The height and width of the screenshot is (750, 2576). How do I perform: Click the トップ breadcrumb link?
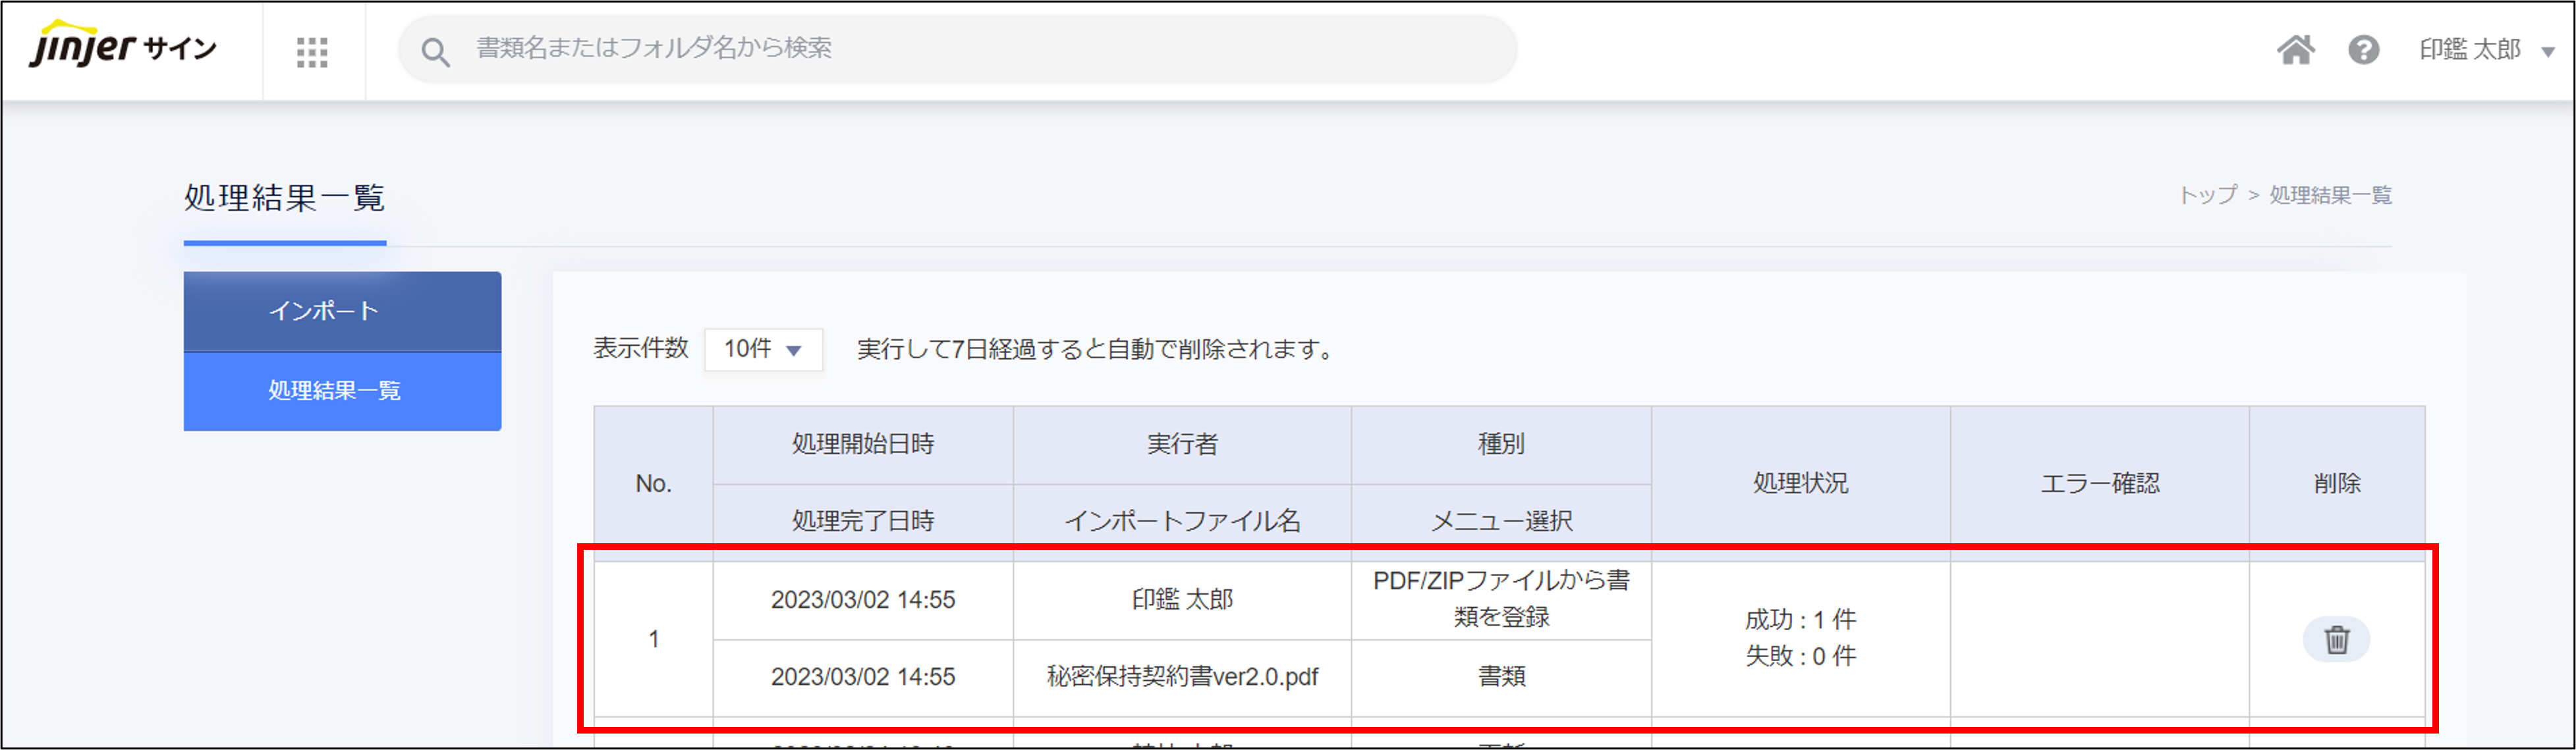pos(2207,195)
